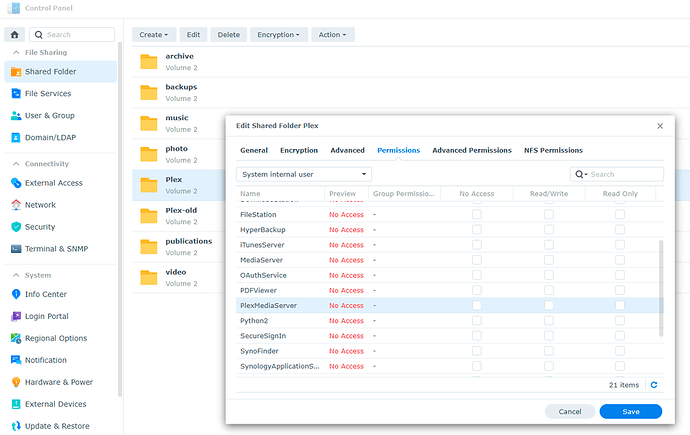Click the permissions dialog search field
The width and height of the screenshot is (690, 435).
617,174
